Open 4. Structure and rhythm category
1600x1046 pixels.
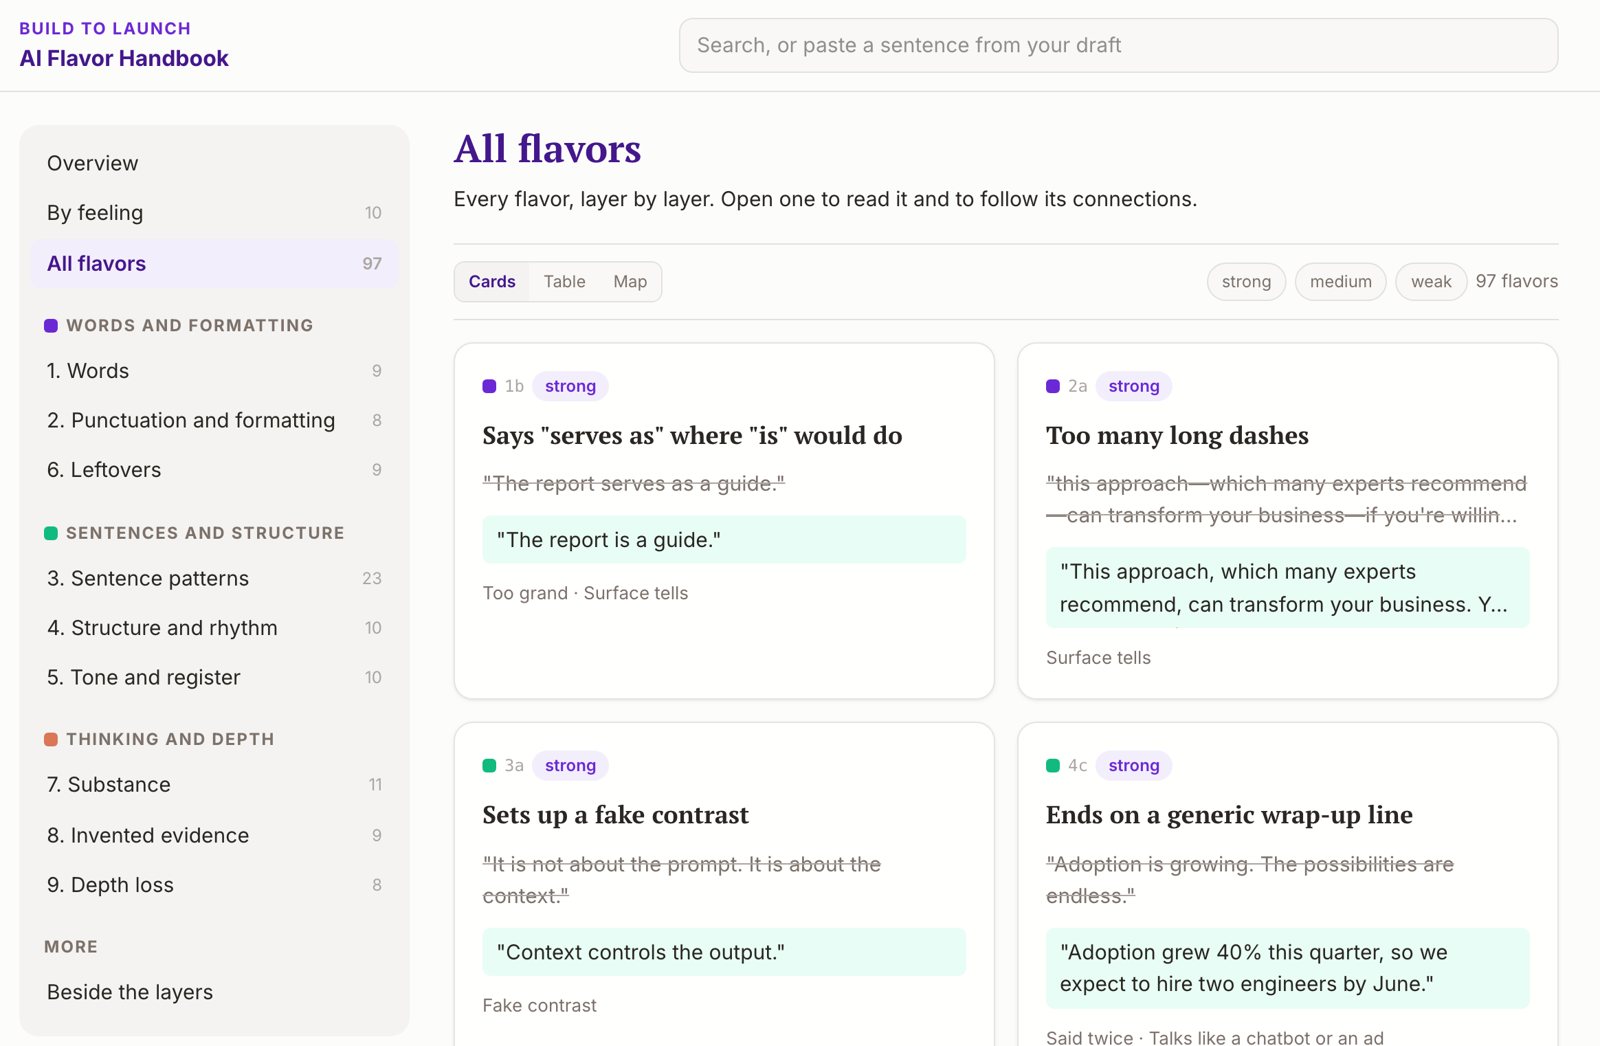214,628
